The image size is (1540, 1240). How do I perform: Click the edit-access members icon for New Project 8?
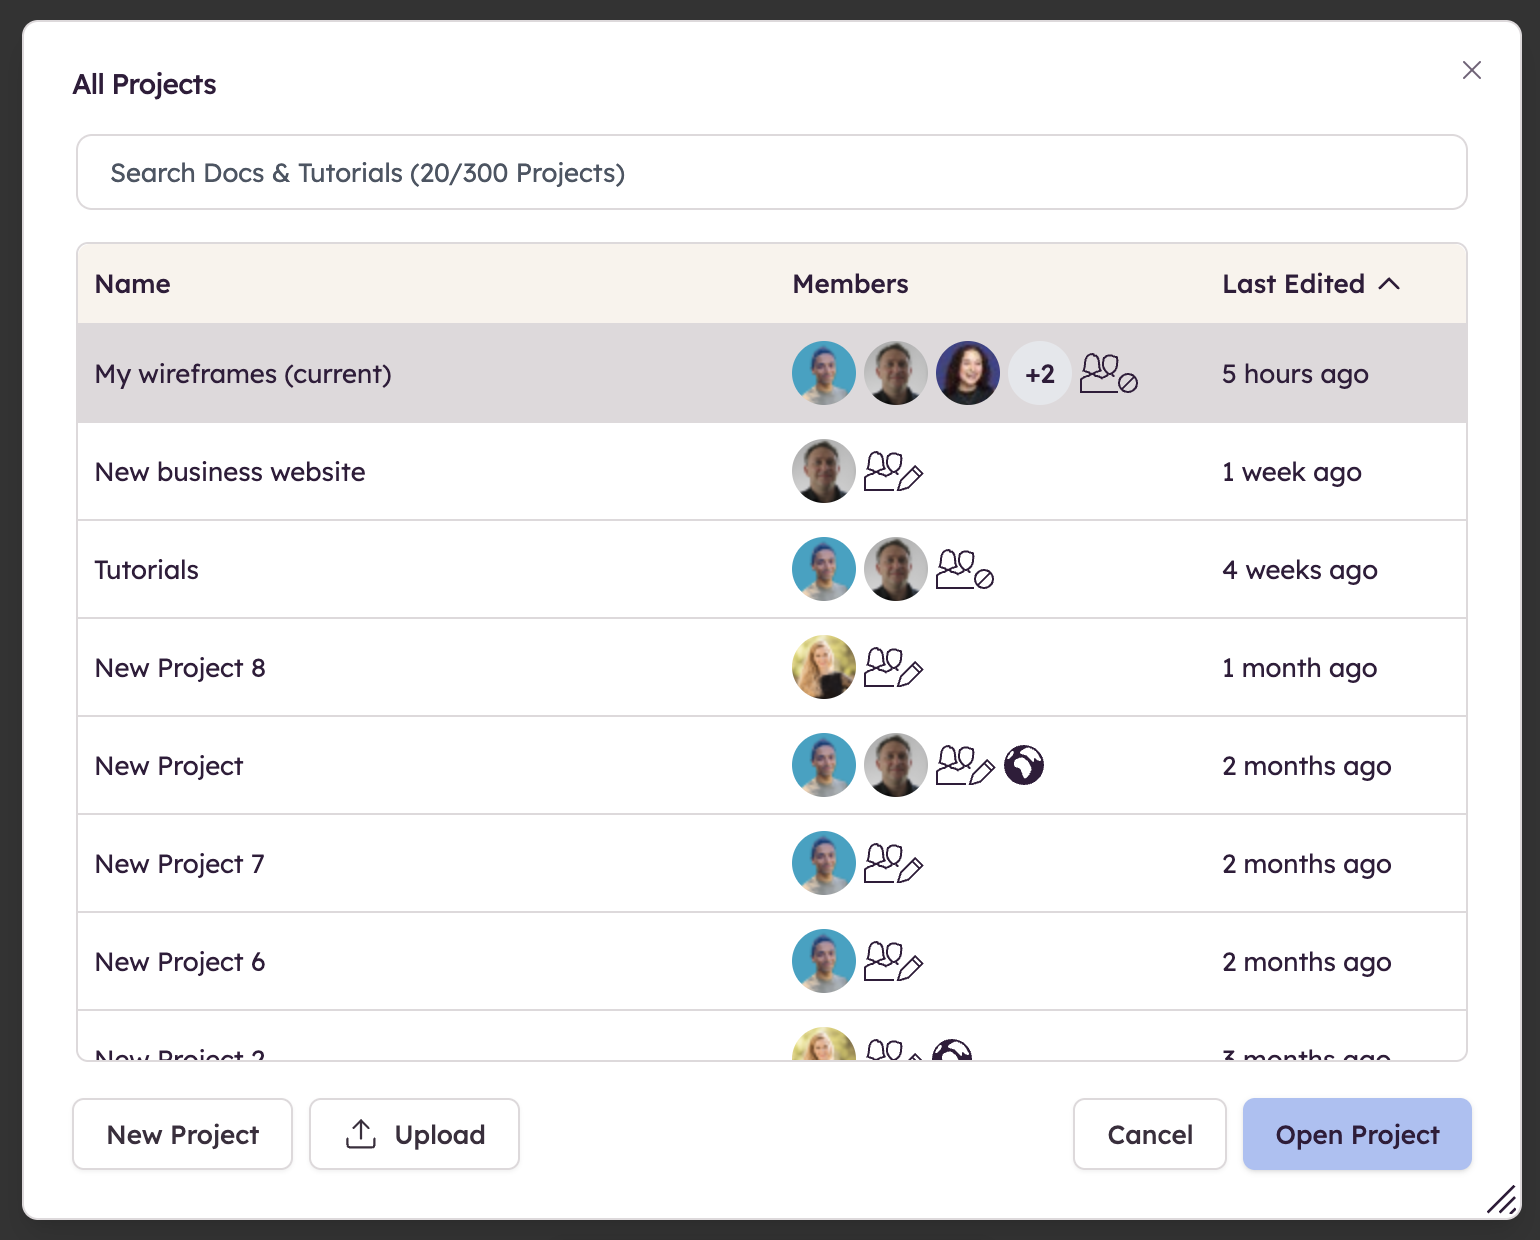tap(892, 668)
